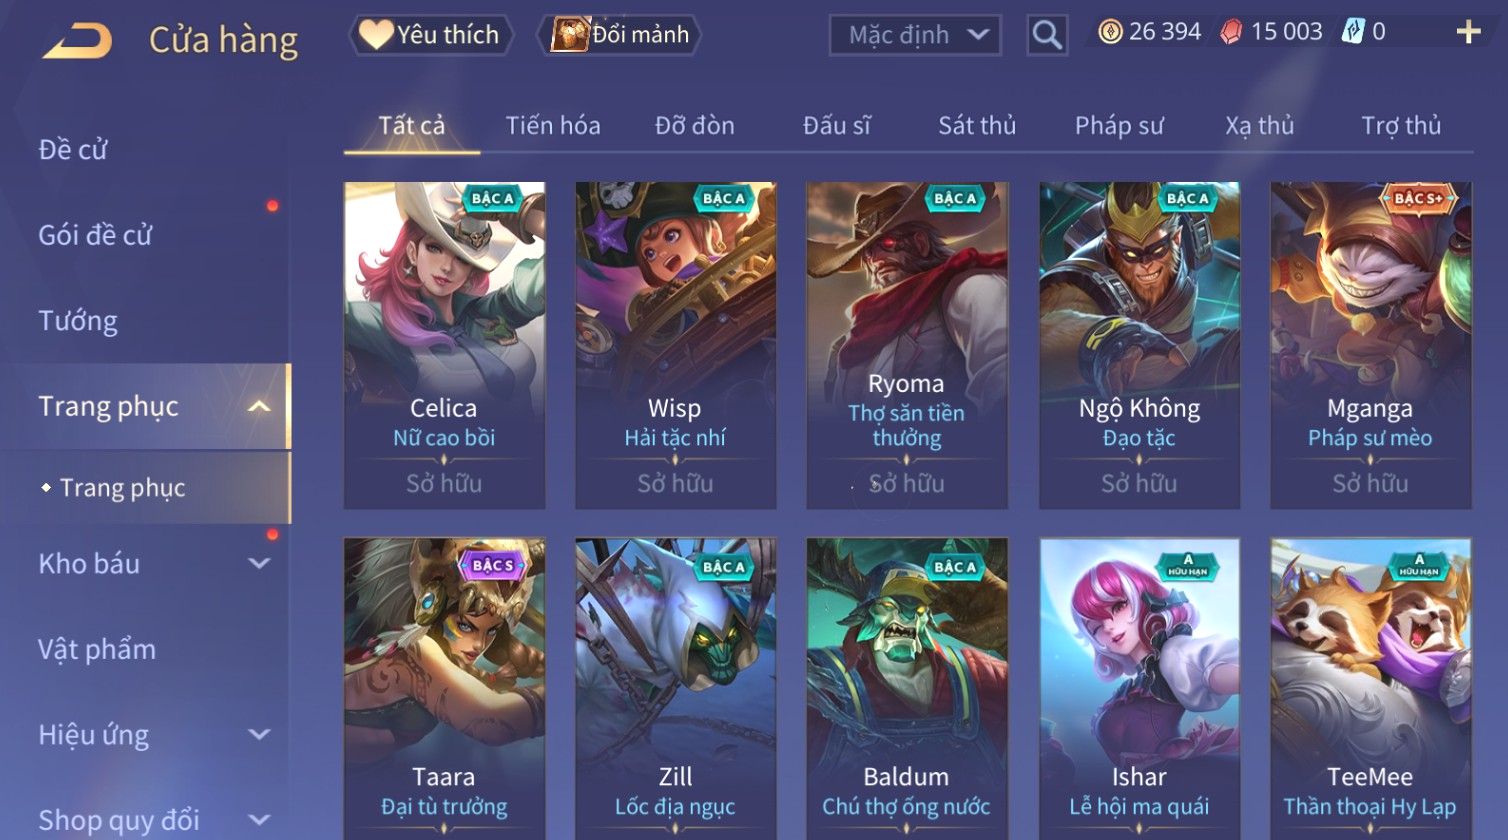Screen dimensions: 1508x840
Task: Expand the Hiệu ứng sidebar section
Action: click(259, 735)
